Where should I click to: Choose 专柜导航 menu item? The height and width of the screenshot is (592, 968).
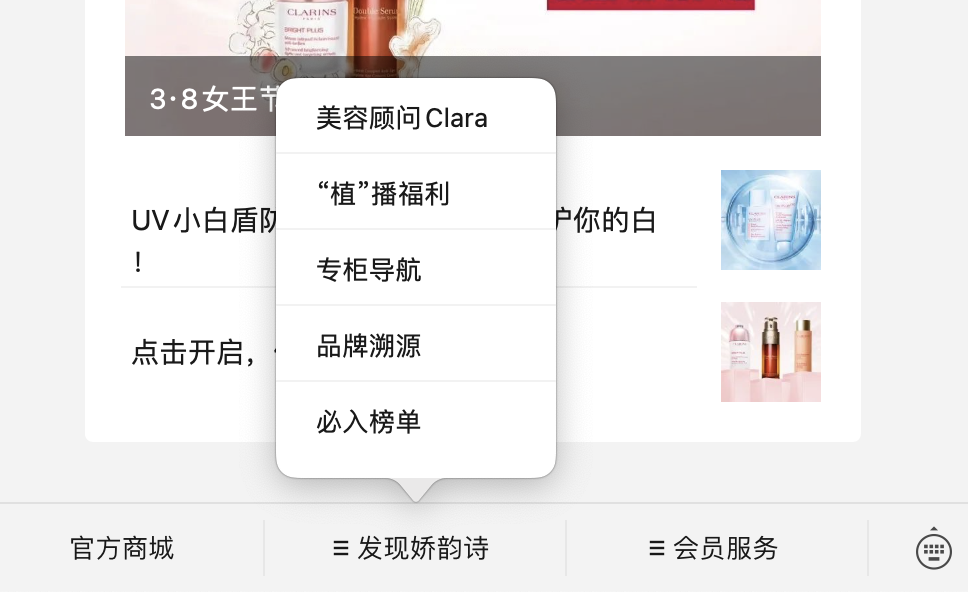pos(416,268)
